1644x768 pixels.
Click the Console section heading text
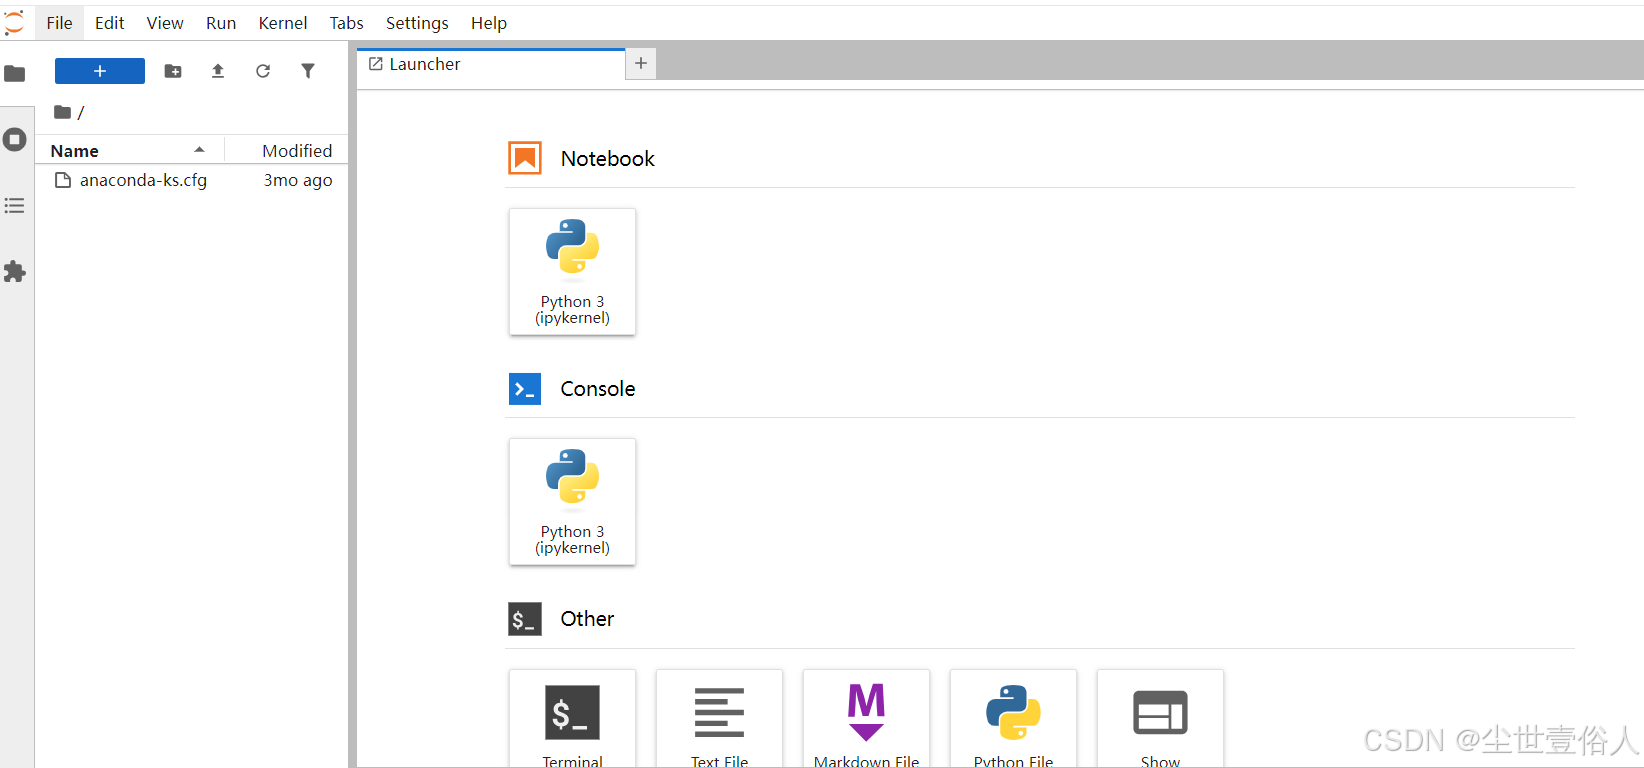tap(598, 389)
